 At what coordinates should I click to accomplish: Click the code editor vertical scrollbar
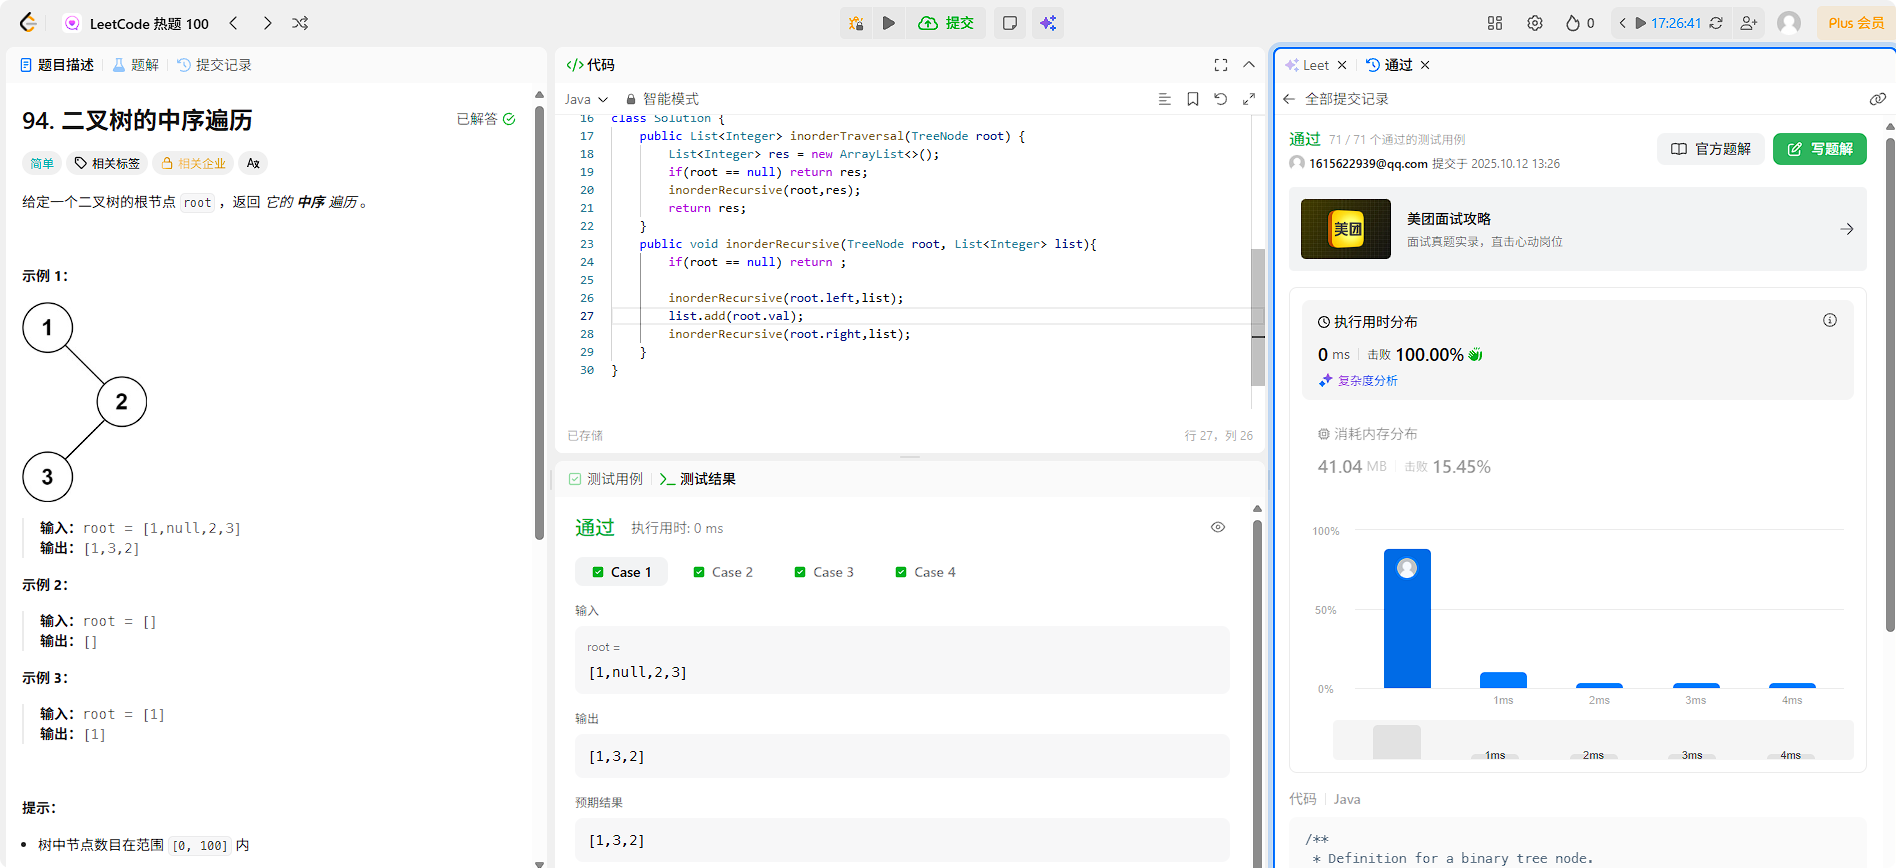[x=1258, y=318]
